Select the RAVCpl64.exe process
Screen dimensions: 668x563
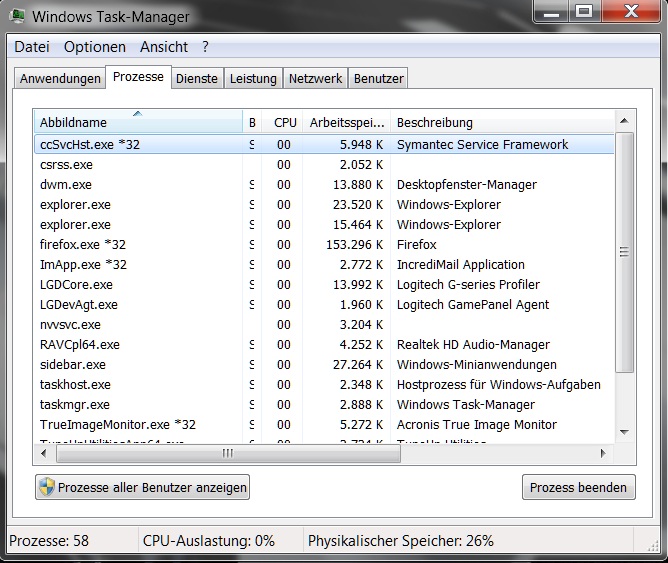324,345
